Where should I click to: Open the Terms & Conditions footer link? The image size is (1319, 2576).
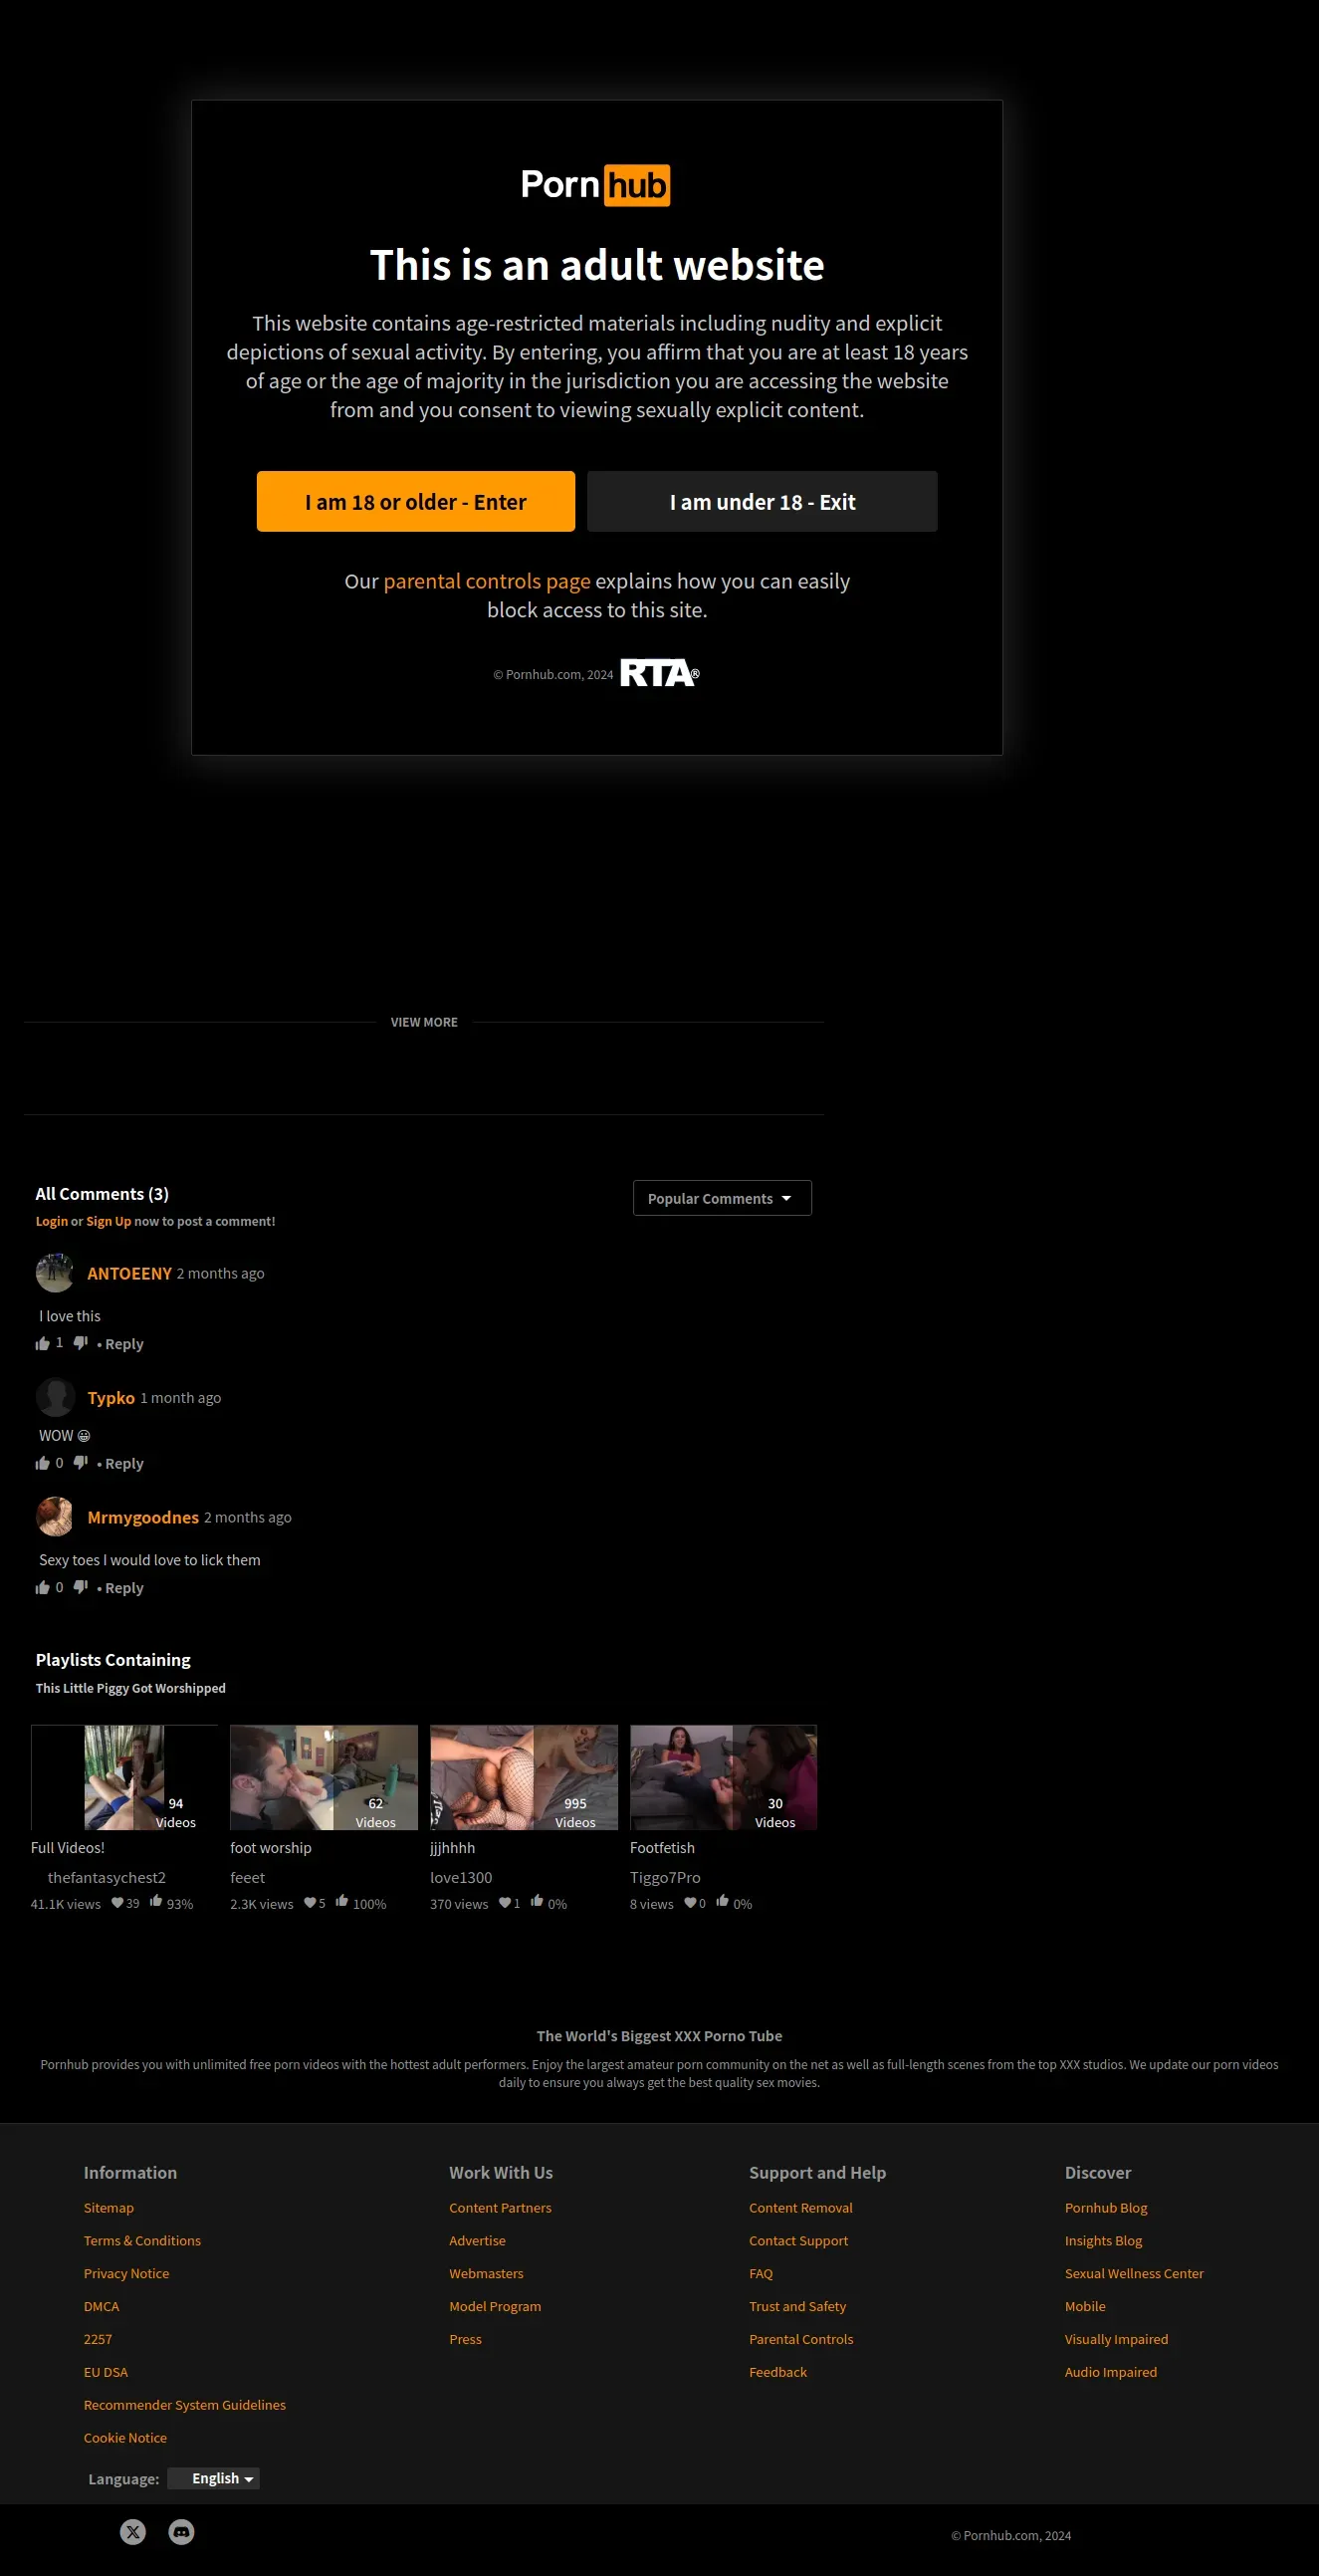(142, 2240)
